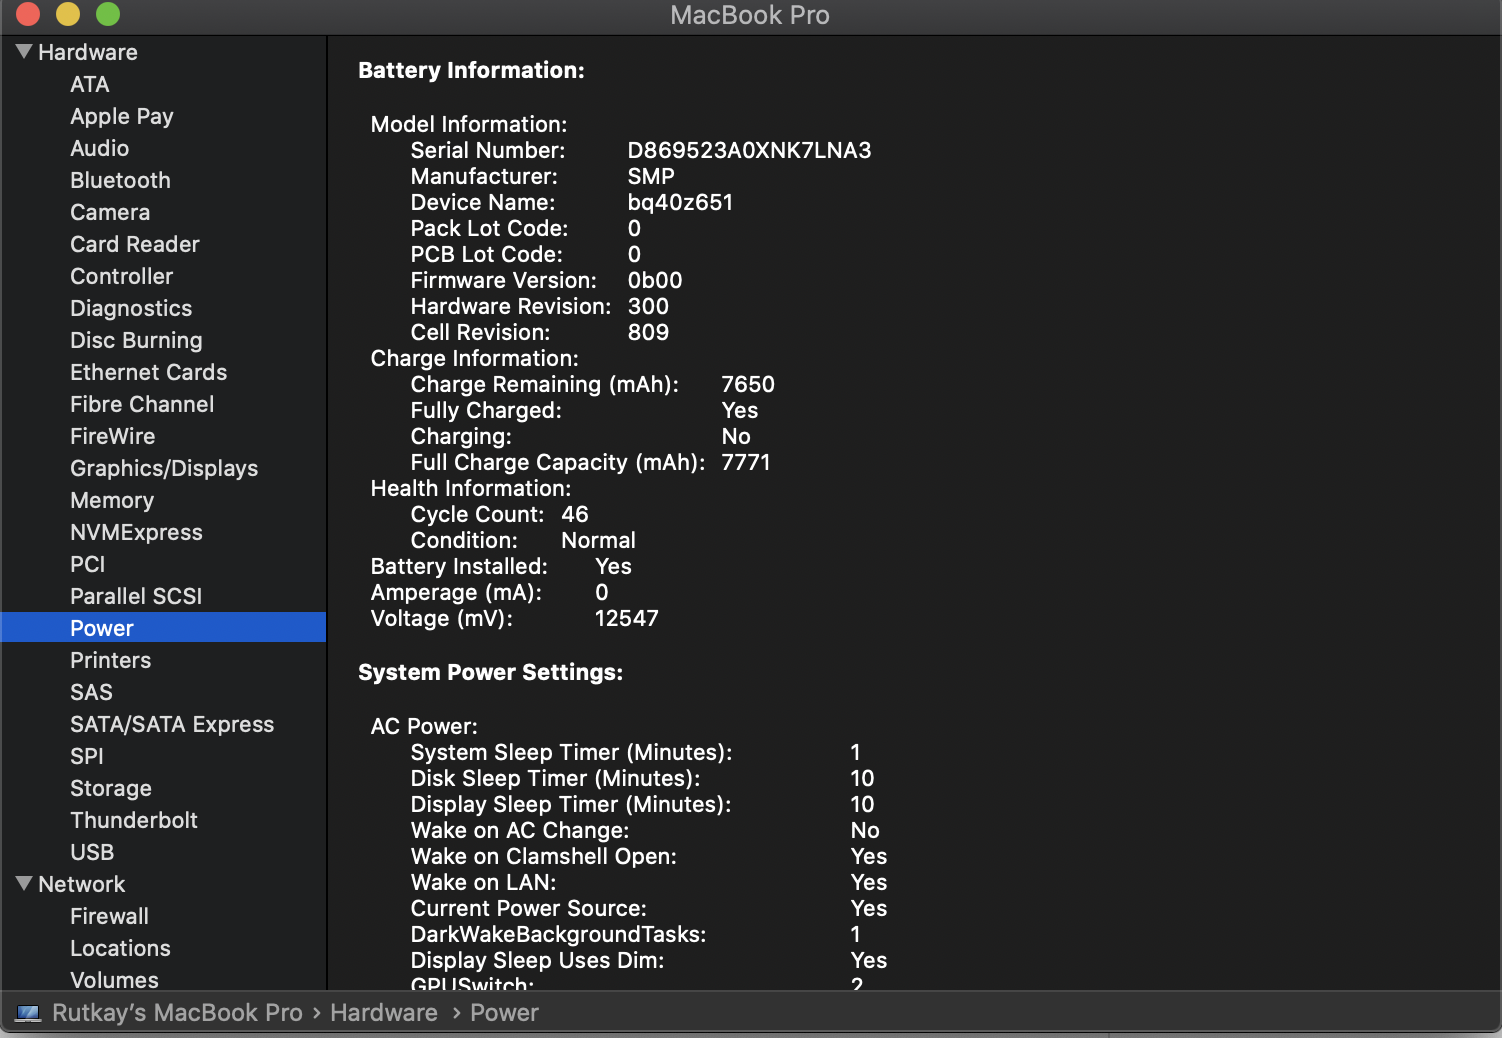Click the Cycle Count value 46
The height and width of the screenshot is (1038, 1502).
[x=575, y=514]
